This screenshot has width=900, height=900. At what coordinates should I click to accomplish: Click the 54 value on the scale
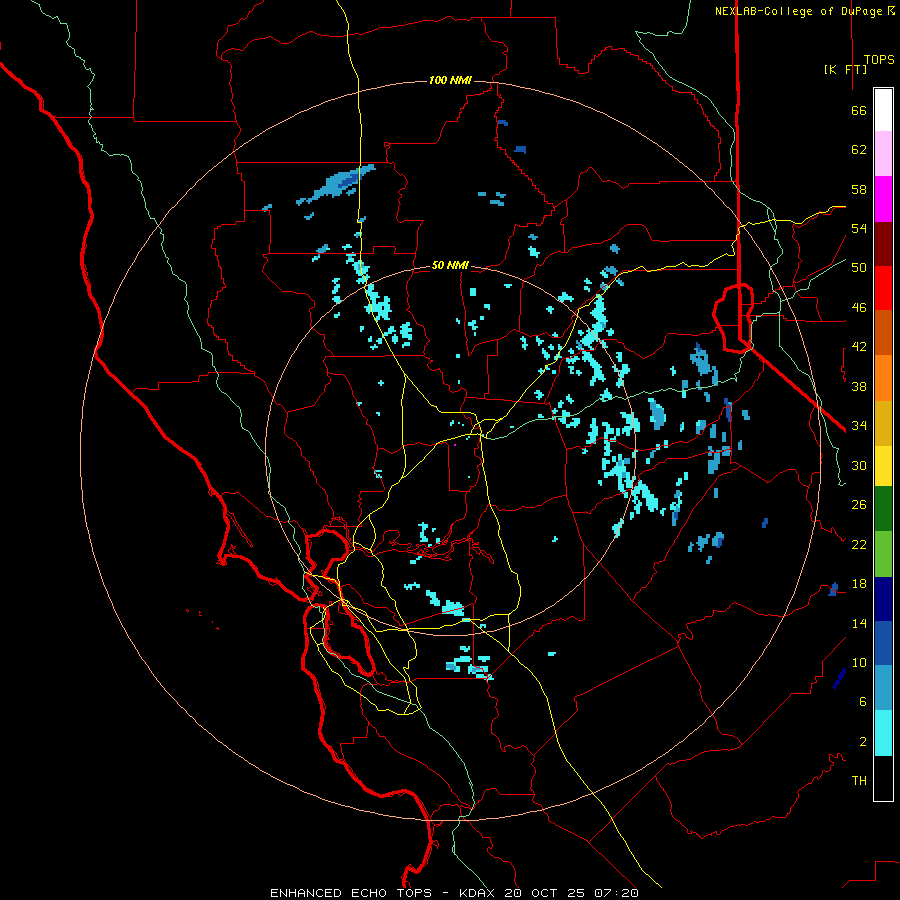tap(859, 228)
